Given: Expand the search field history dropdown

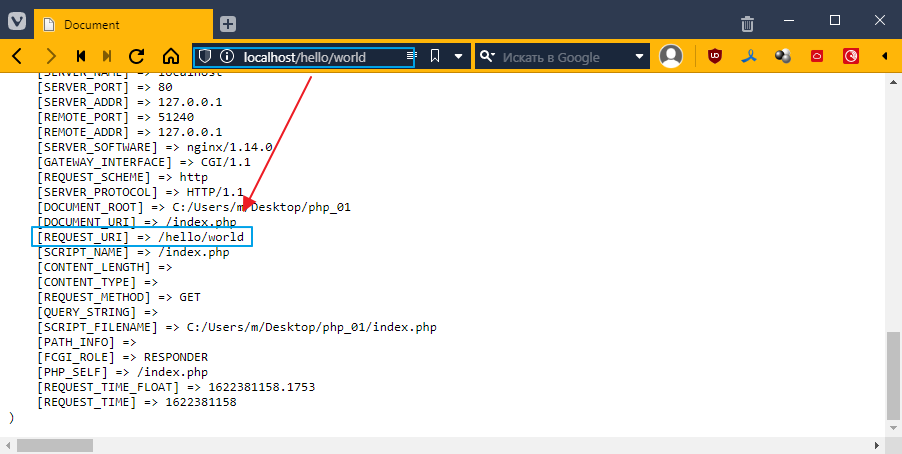Looking at the screenshot, I should point(640,57).
